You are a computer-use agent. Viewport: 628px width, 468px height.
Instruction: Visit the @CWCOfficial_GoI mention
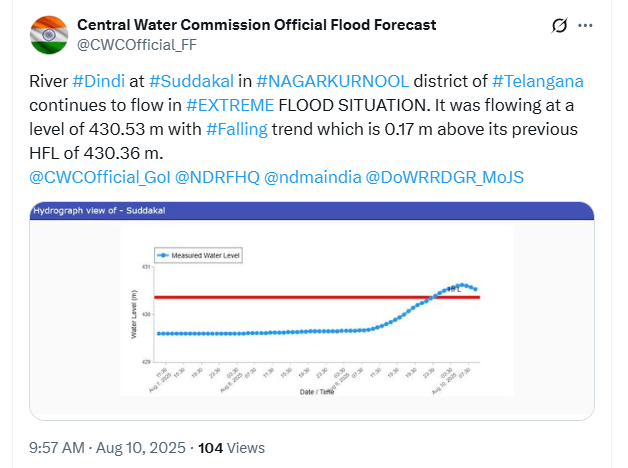tap(99, 177)
